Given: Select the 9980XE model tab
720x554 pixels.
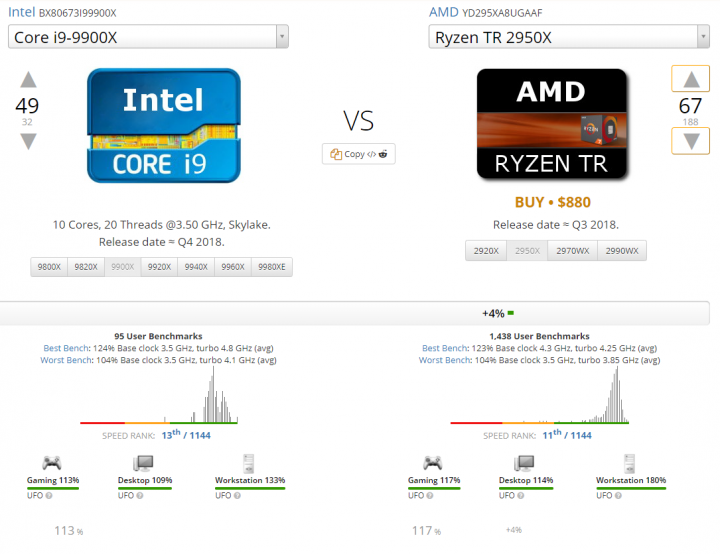Looking at the screenshot, I should (x=272, y=267).
